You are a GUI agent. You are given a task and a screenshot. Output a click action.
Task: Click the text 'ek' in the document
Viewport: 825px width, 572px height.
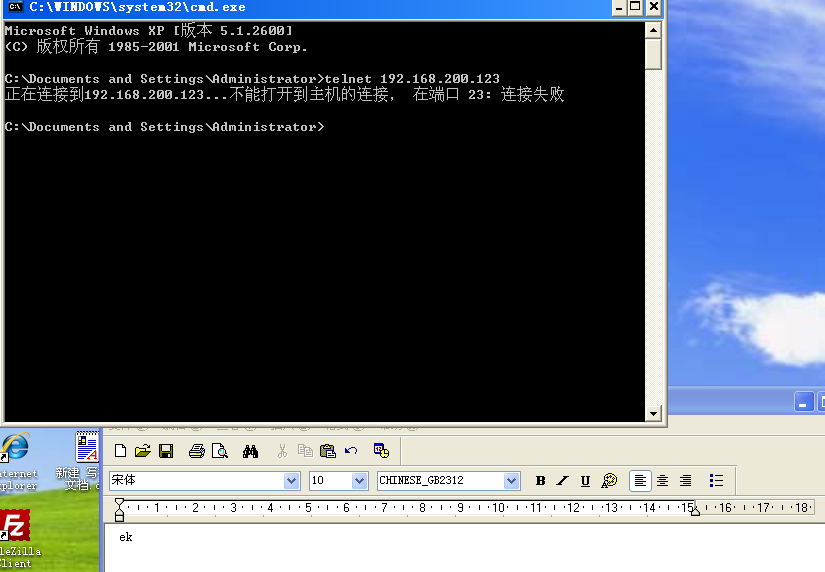pos(126,537)
